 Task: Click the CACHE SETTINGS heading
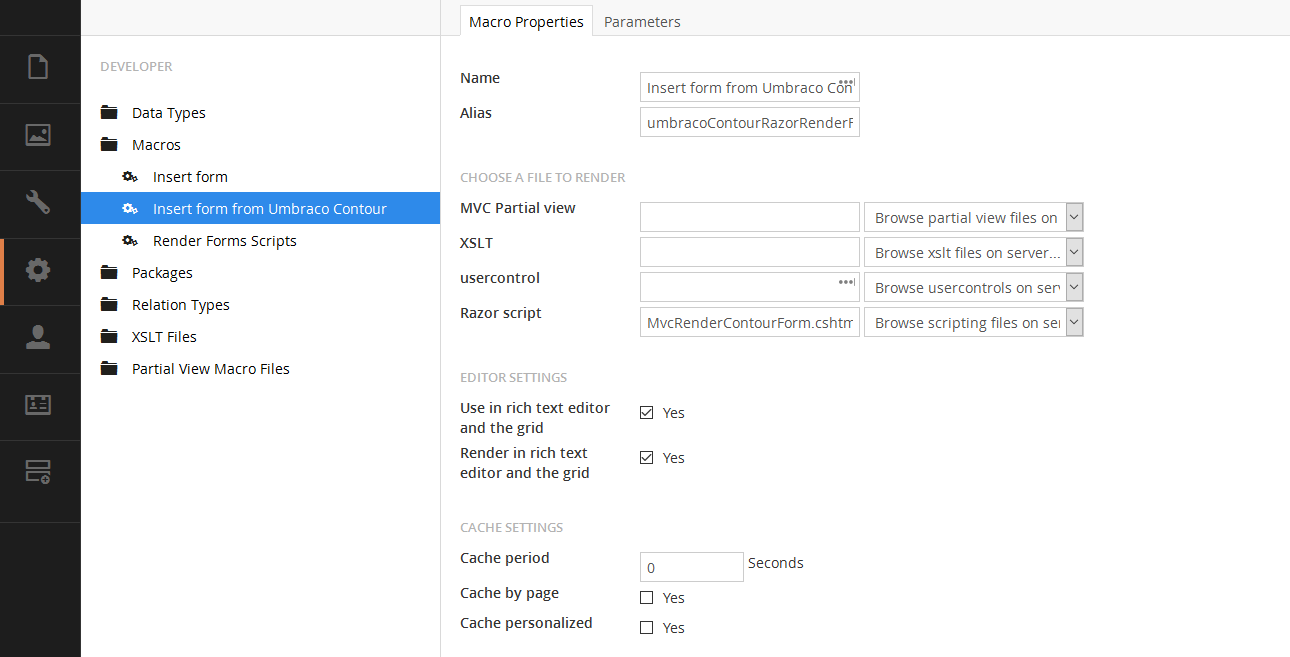coord(511,528)
